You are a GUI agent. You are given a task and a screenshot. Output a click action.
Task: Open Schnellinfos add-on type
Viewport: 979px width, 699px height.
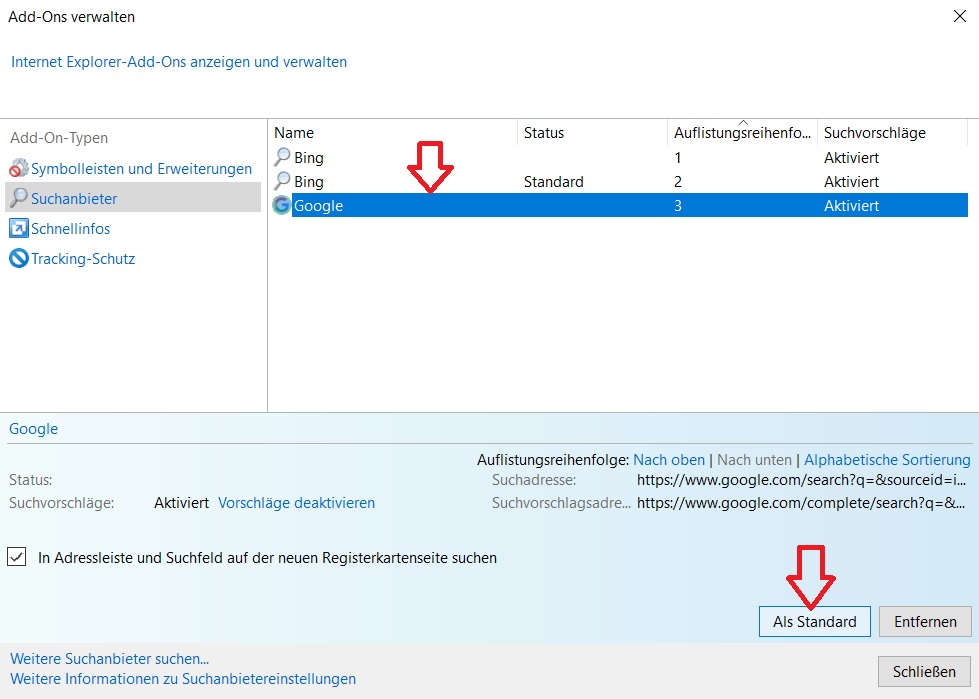coord(71,228)
